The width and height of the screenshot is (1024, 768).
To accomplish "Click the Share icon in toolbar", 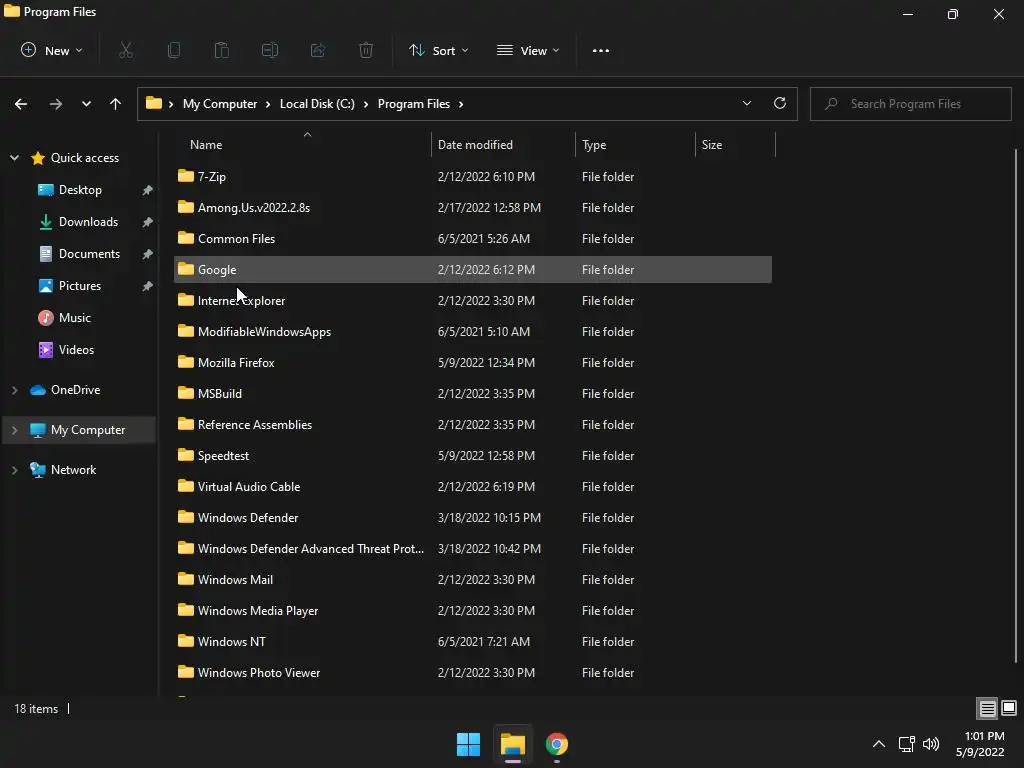I will coord(318,50).
